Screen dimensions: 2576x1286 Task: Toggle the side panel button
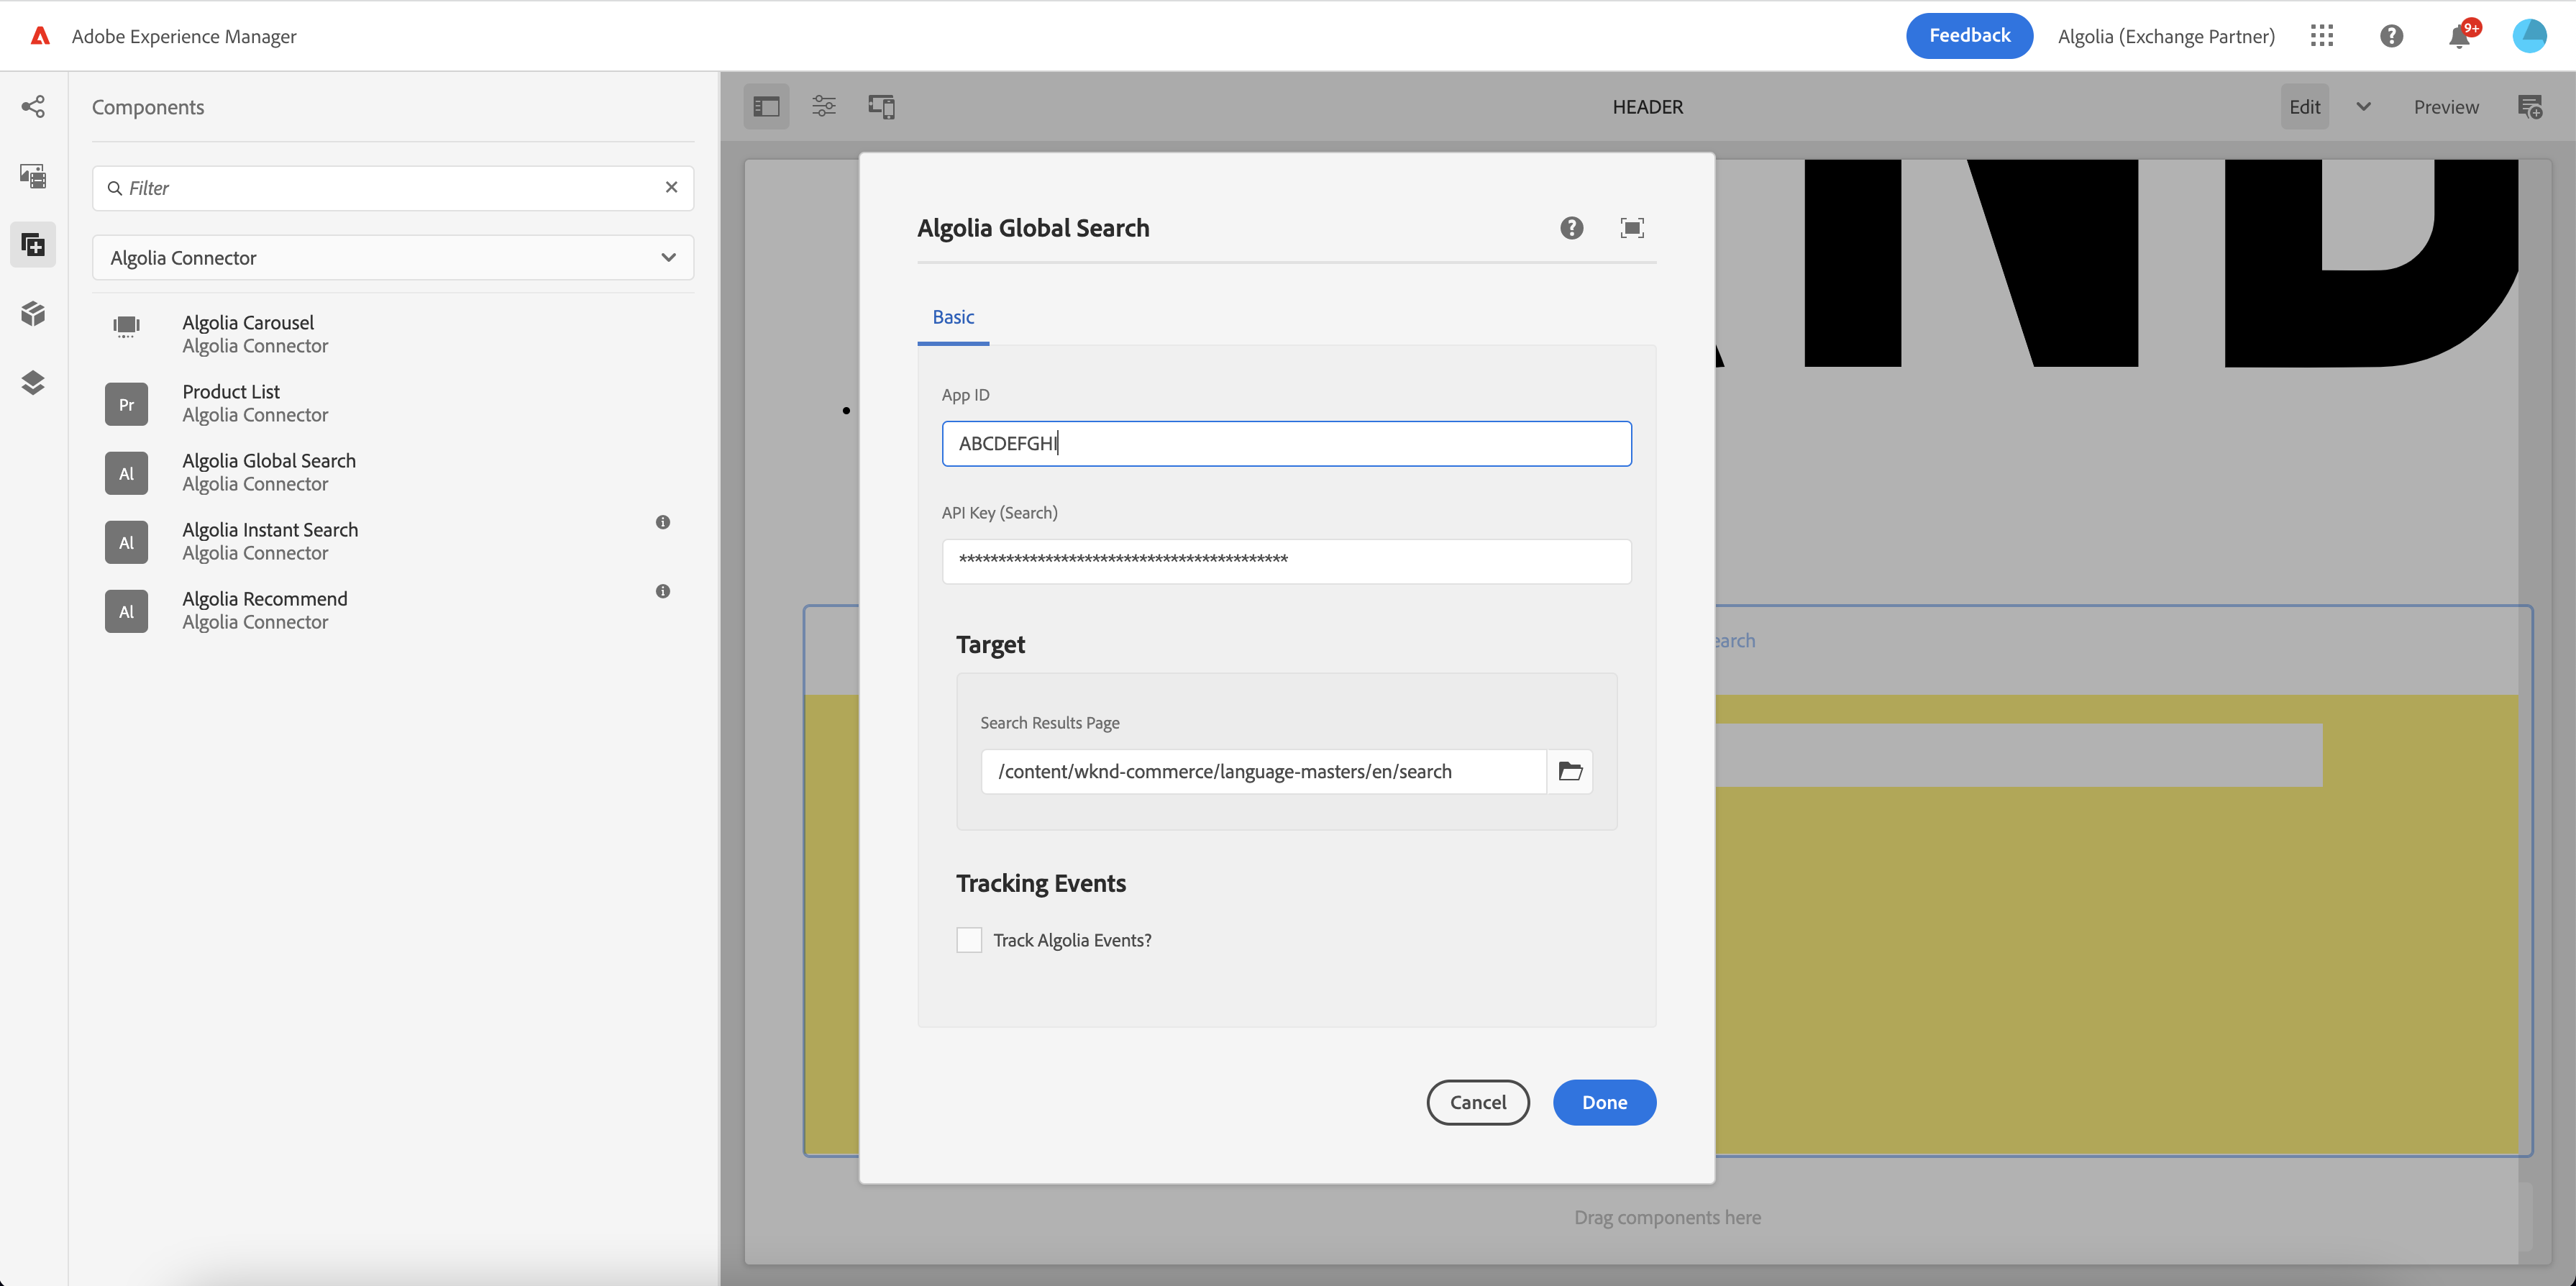(766, 107)
